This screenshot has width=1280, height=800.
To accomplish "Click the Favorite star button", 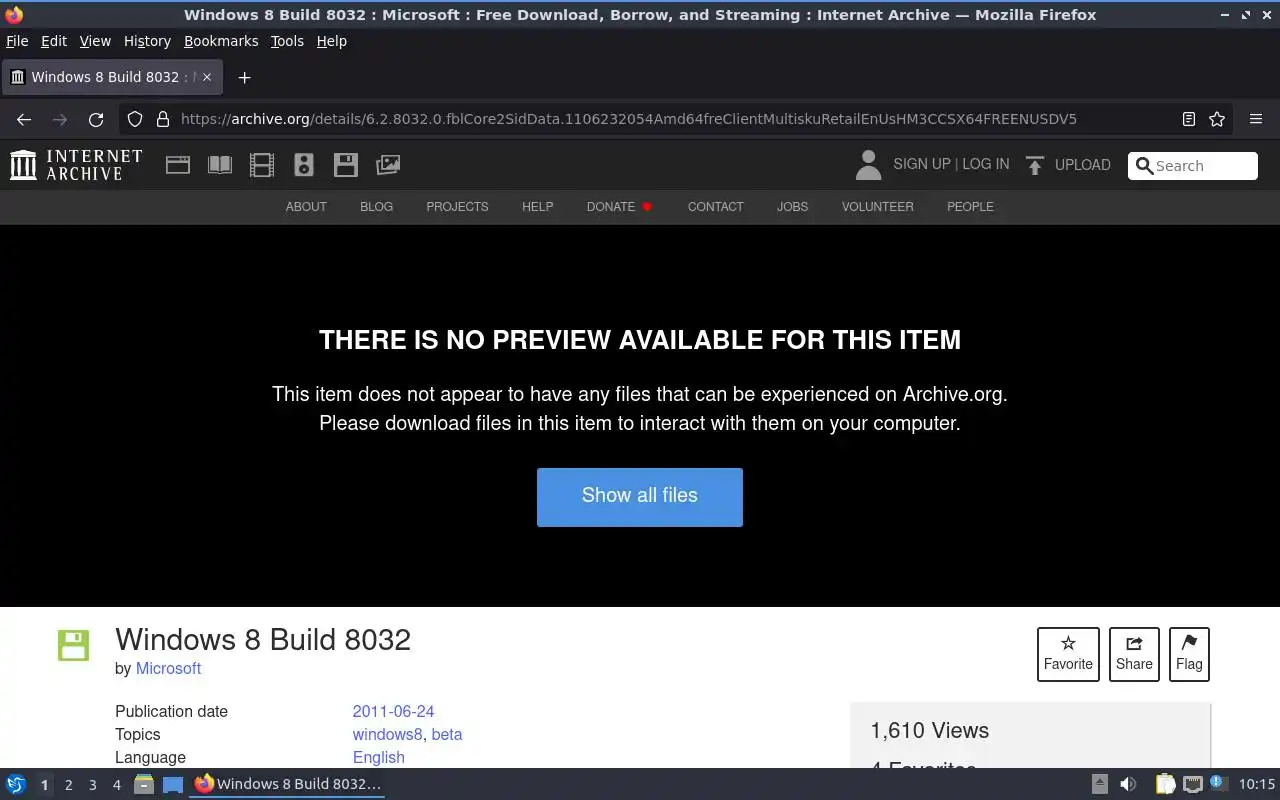I will pyautogui.click(x=1068, y=654).
